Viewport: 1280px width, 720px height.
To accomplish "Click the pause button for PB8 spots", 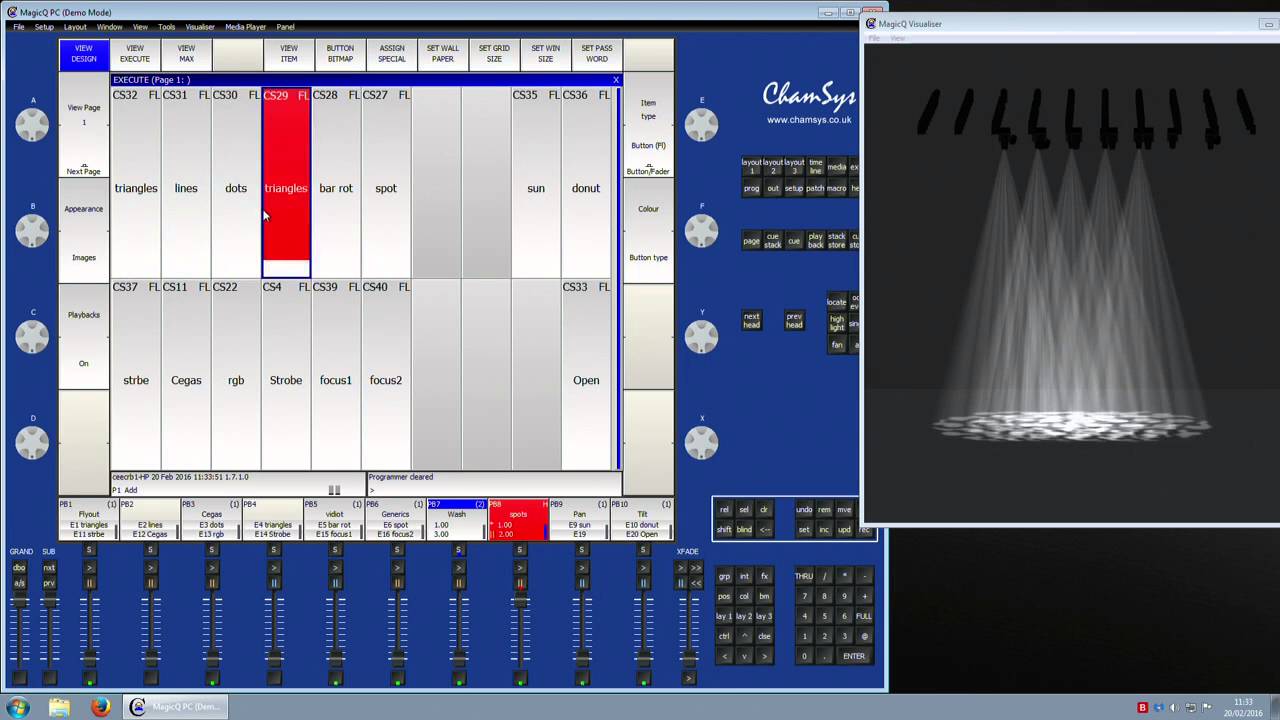I will [520, 583].
